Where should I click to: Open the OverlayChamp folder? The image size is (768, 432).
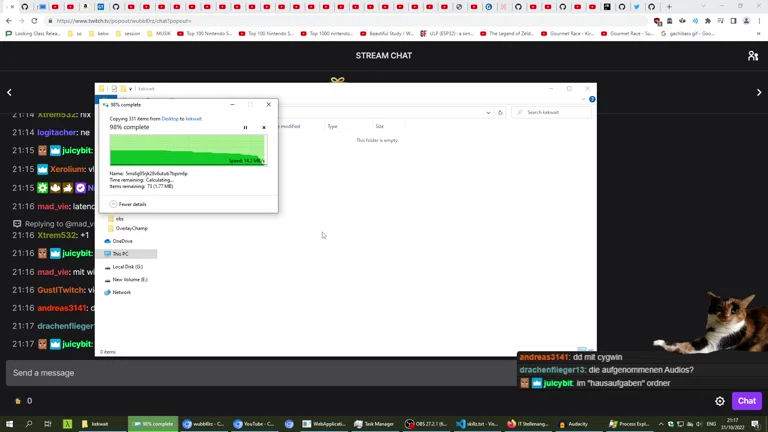[x=131, y=228]
